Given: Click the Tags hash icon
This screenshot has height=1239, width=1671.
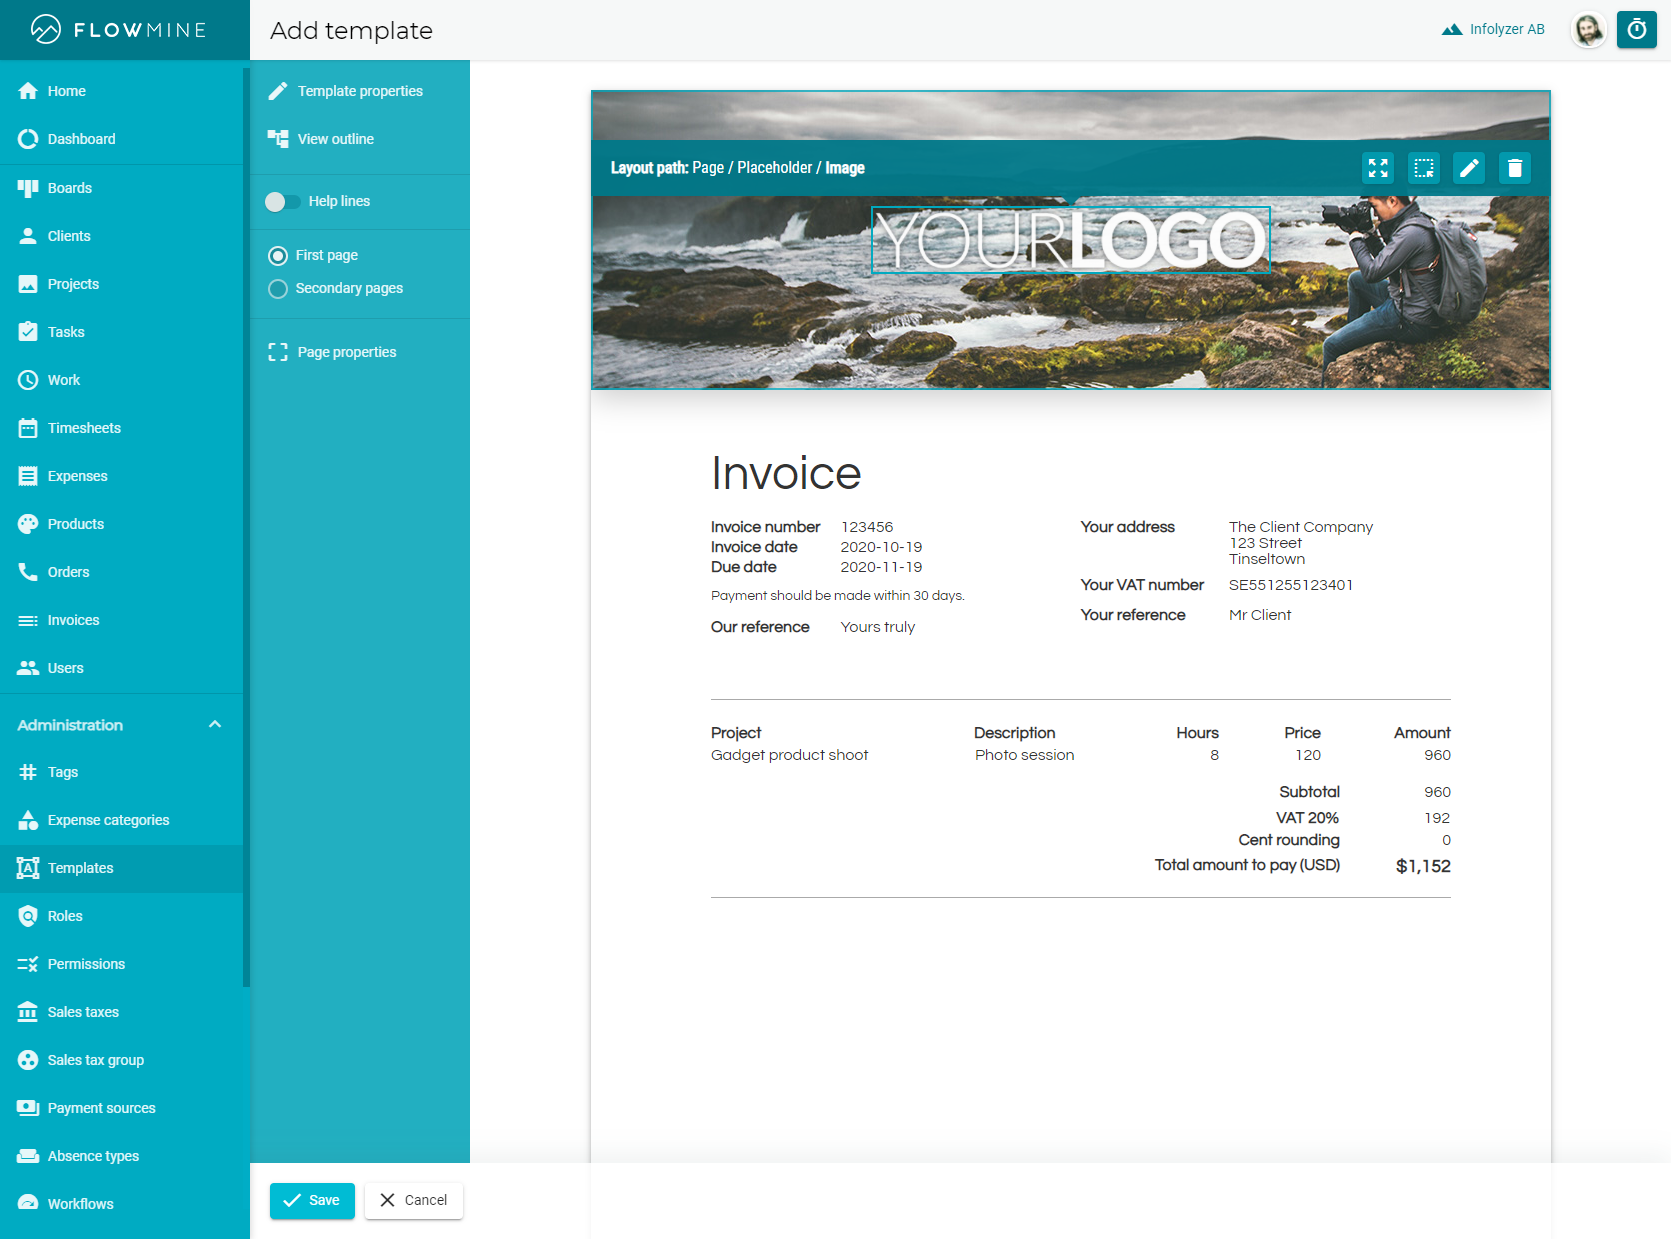Looking at the screenshot, I should click(x=28, y=772).
